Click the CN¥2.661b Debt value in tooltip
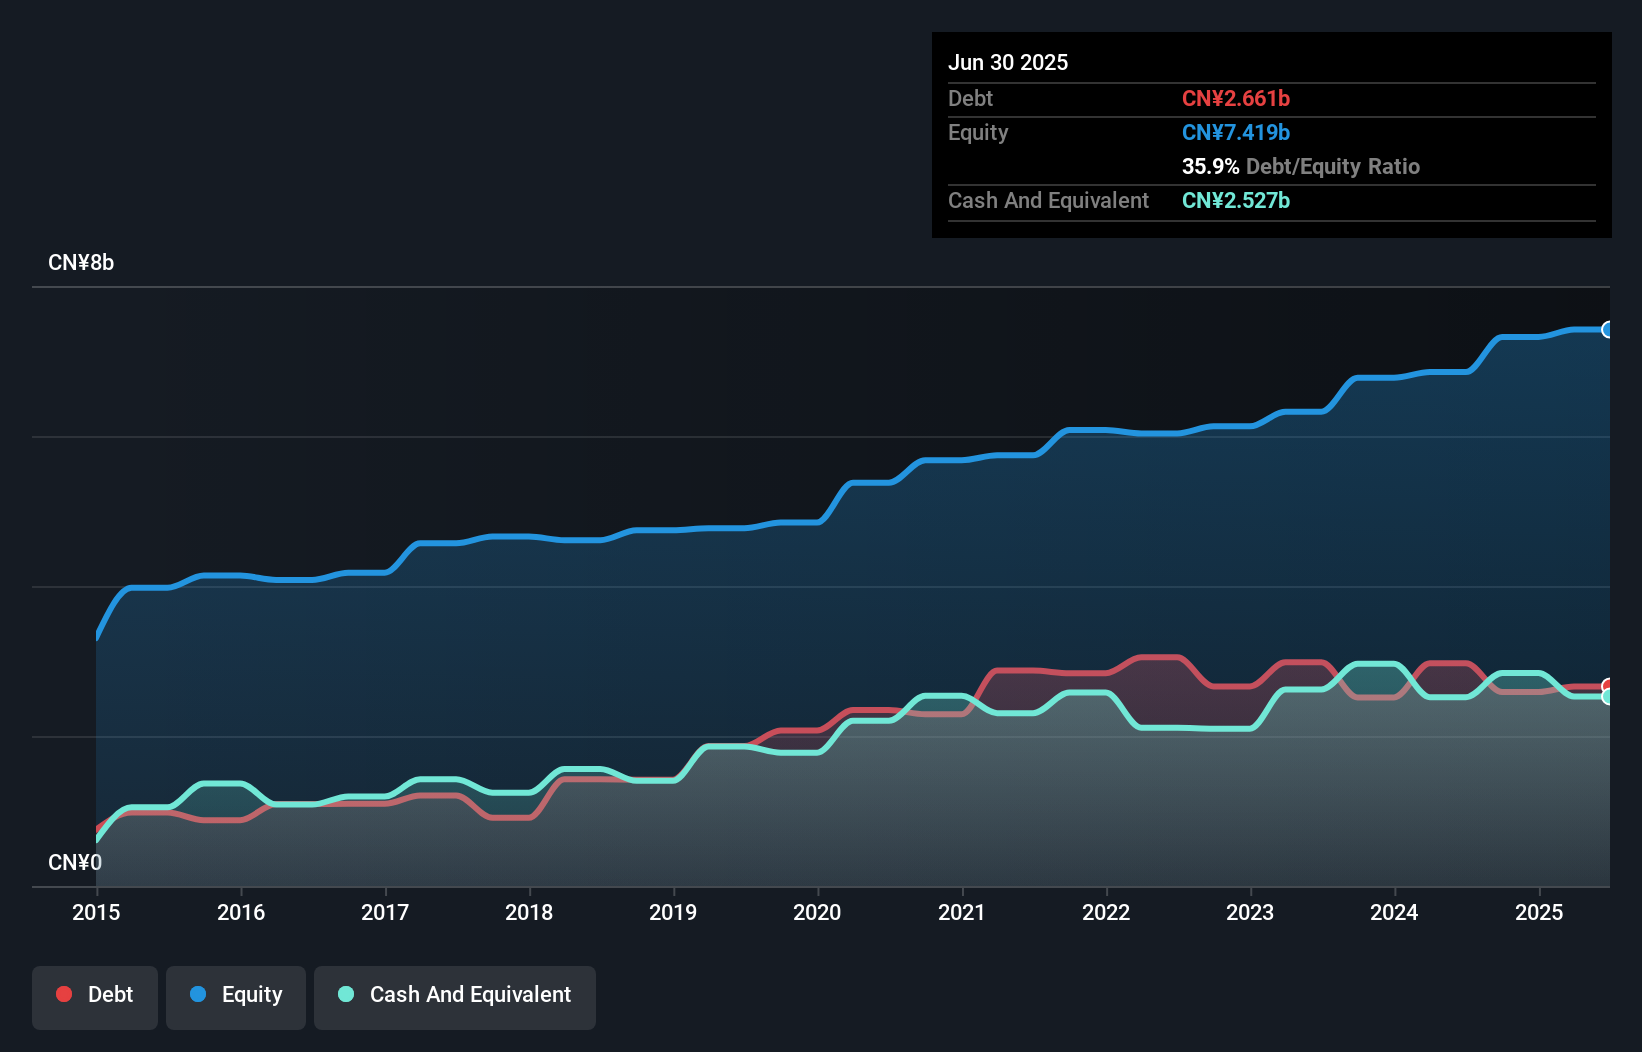 click(x=1236, y=98)
